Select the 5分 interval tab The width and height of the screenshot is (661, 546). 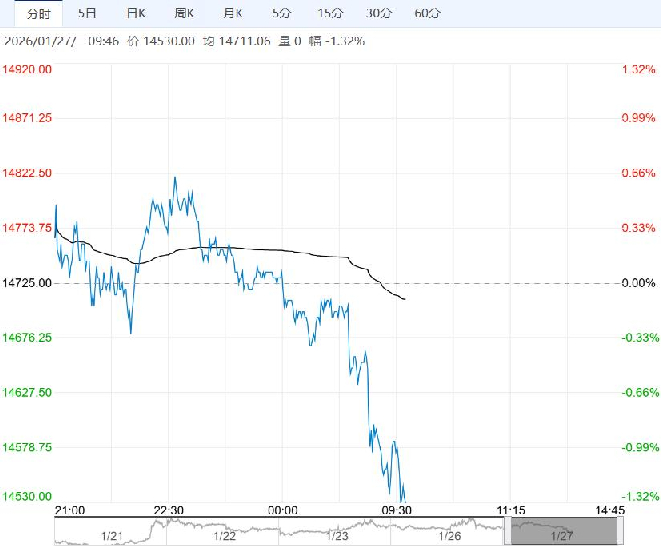pos(281,14)
